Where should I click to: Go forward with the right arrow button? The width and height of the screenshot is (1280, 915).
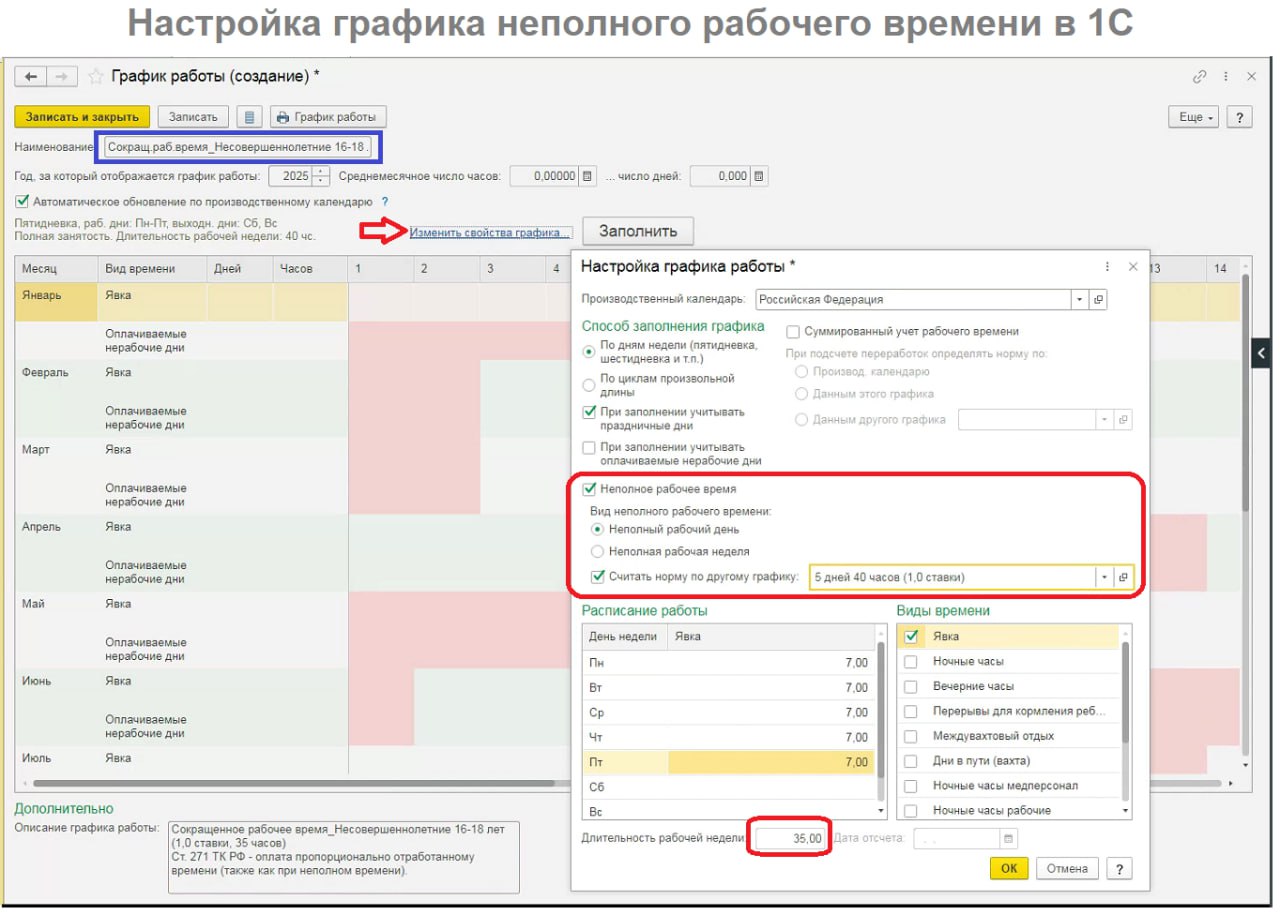(61, 76)
